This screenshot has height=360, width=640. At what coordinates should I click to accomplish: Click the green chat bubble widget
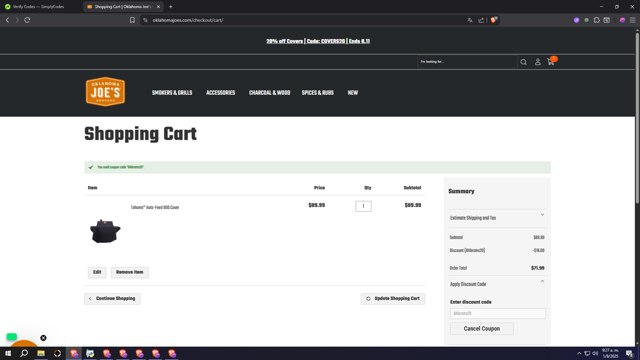pos(12,337)
